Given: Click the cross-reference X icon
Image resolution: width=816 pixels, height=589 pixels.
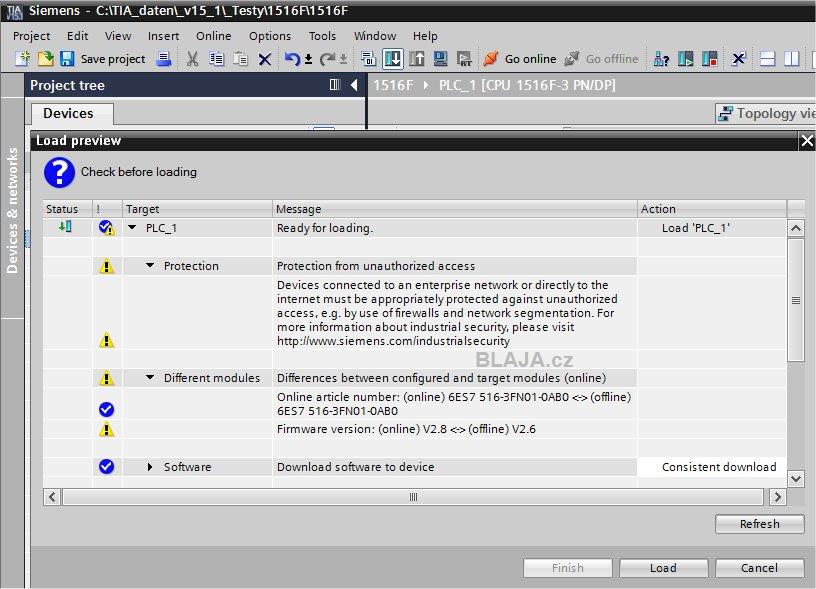Looking at the screenshot, I should pos(738,59).
